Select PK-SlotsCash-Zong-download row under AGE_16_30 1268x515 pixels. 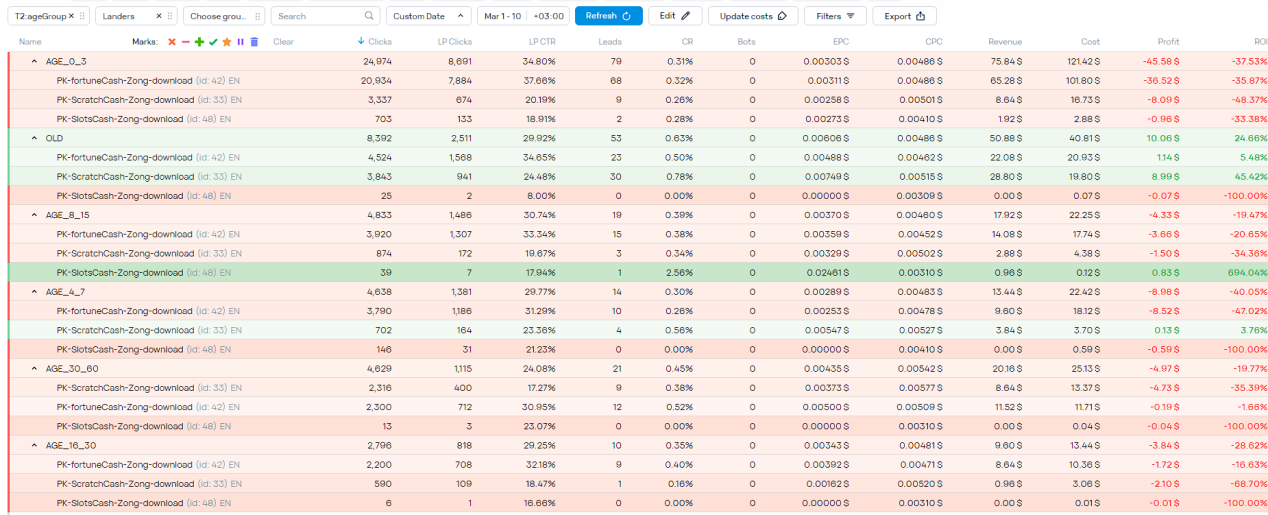tap(638, 503)
